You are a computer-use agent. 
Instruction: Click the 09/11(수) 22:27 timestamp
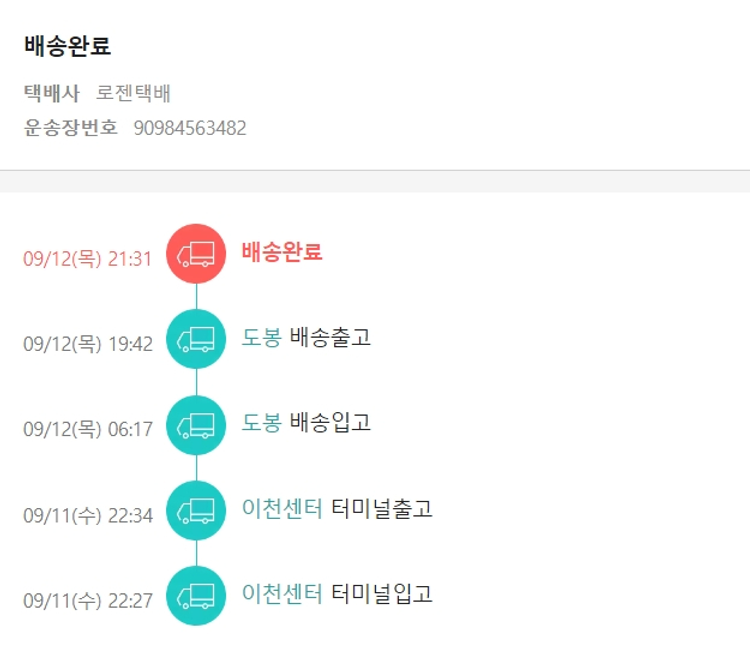[88, 601]
